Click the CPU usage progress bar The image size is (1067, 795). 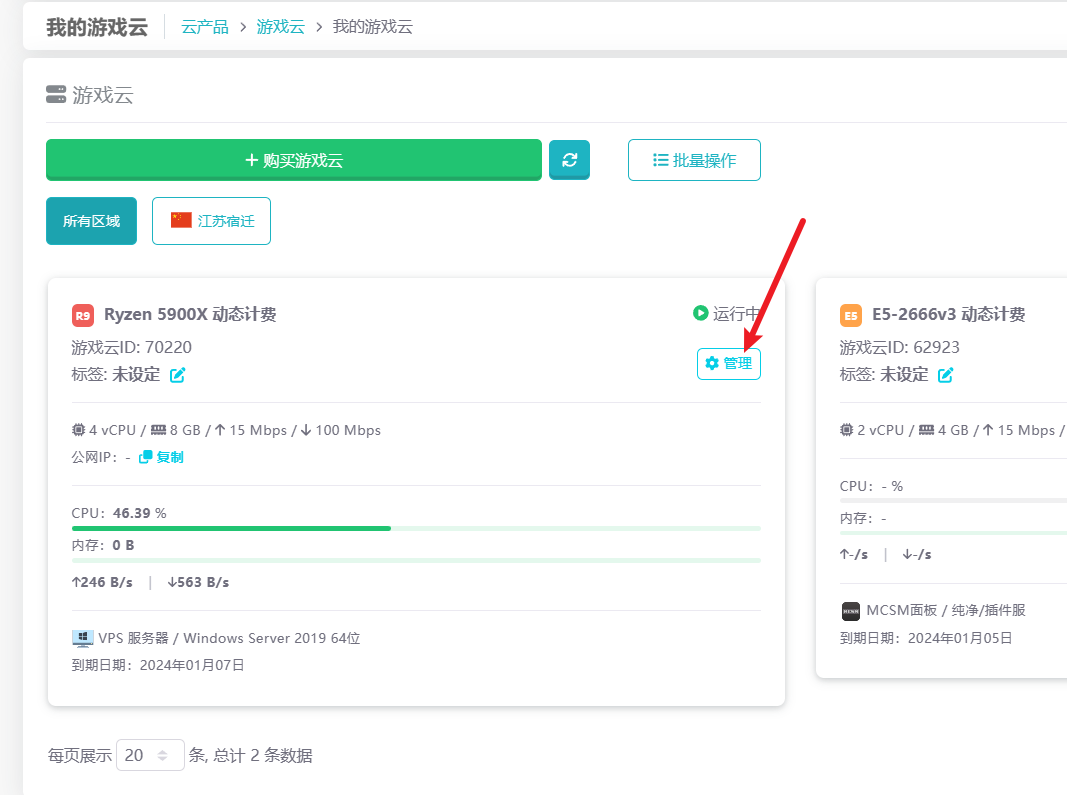click(415, 528)
